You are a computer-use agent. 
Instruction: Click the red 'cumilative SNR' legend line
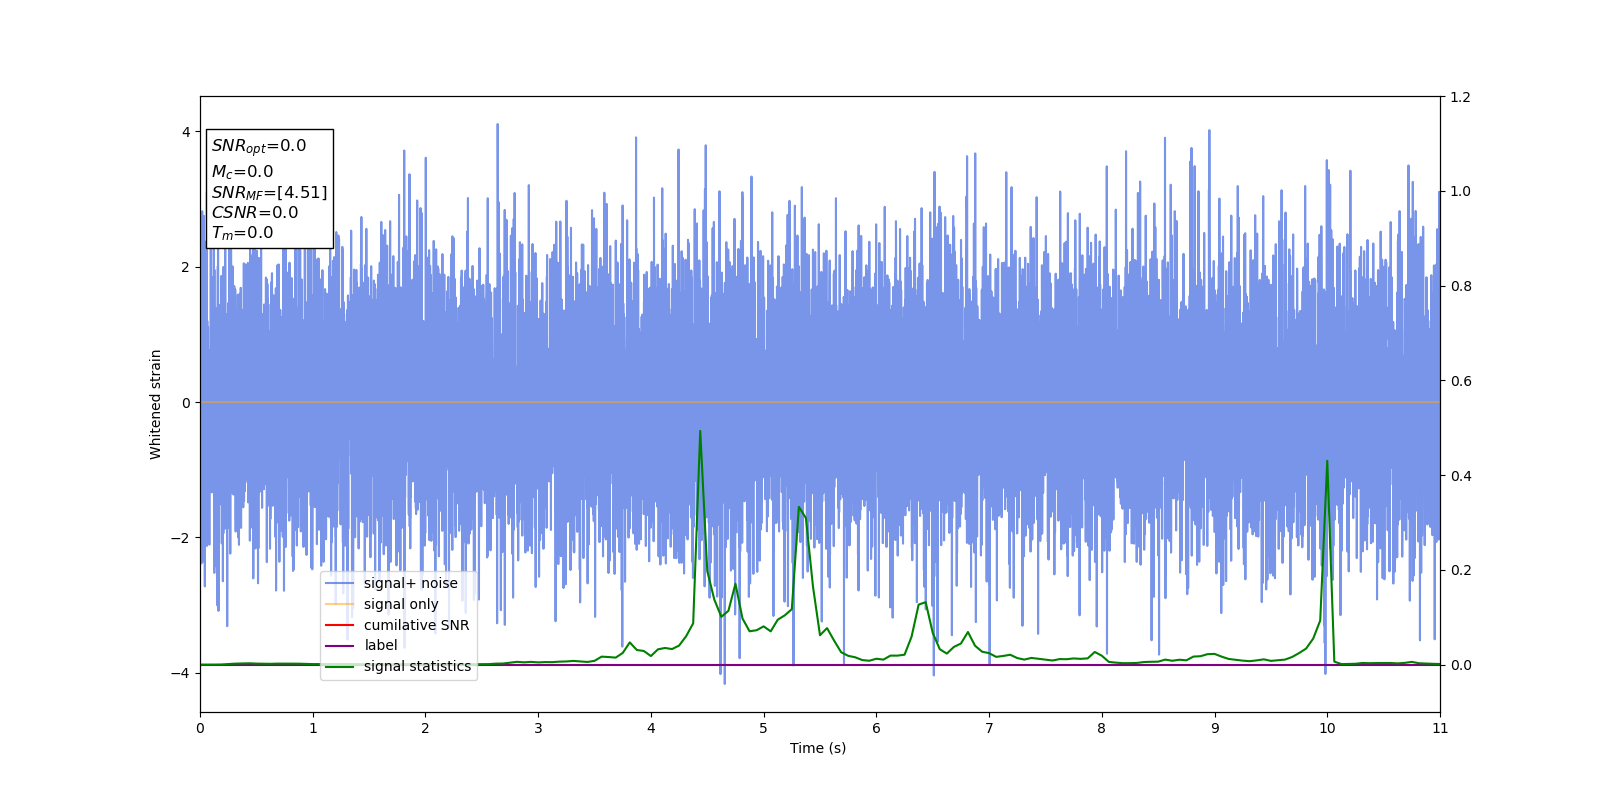(x=340, y=625)
